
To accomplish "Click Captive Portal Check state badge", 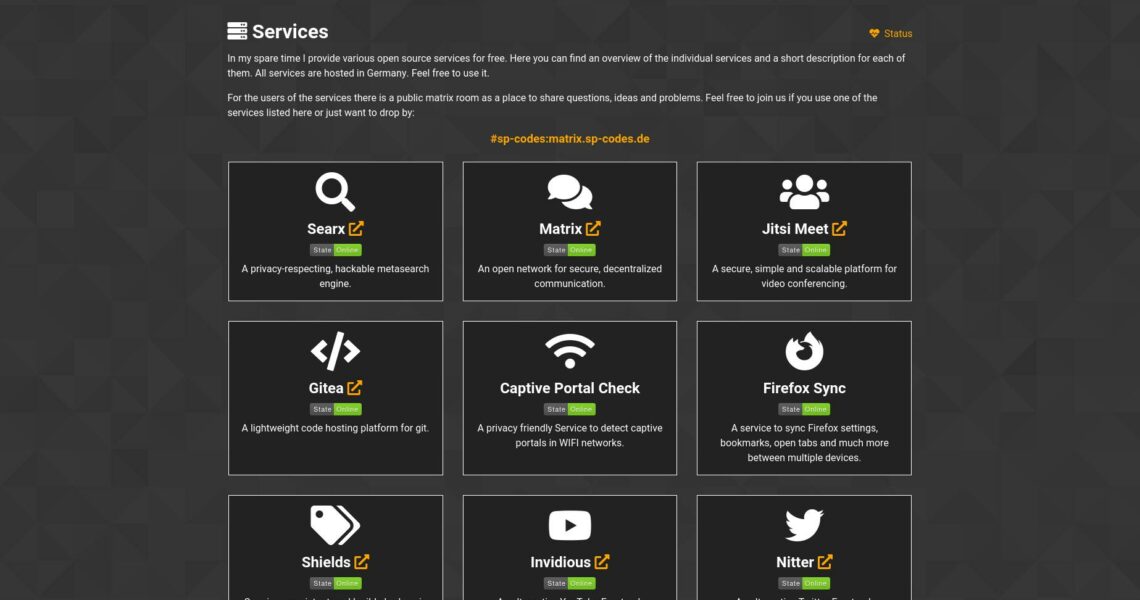I will click(x=569, y=409).
